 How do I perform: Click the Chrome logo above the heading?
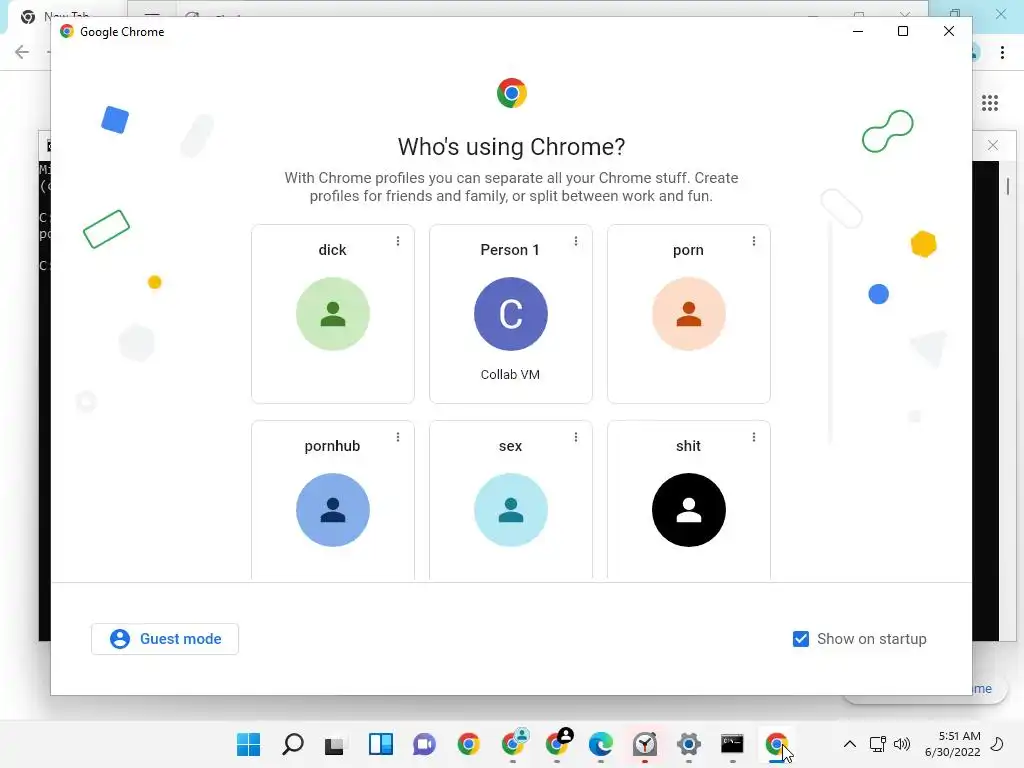pyautogui.click(x=511, y=93)
